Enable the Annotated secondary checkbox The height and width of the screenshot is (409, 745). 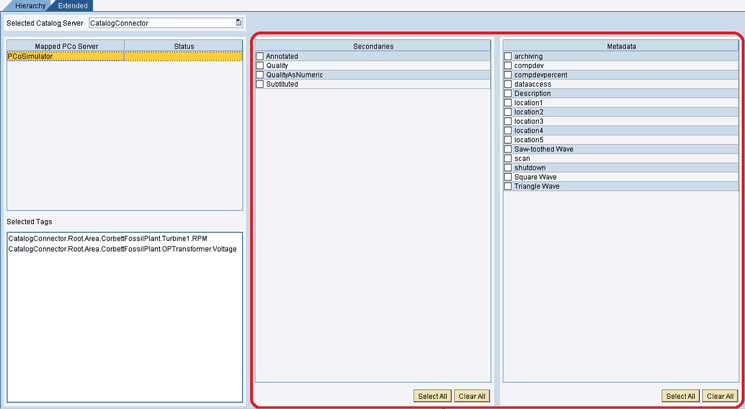[x=260, y=57]
